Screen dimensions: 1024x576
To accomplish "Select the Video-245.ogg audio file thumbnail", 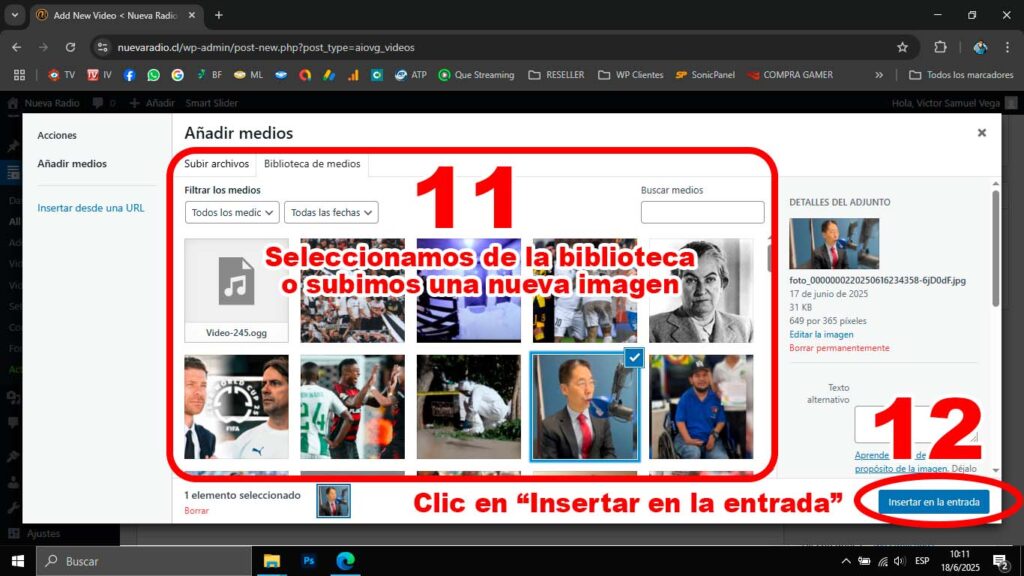I will (236, 290).
